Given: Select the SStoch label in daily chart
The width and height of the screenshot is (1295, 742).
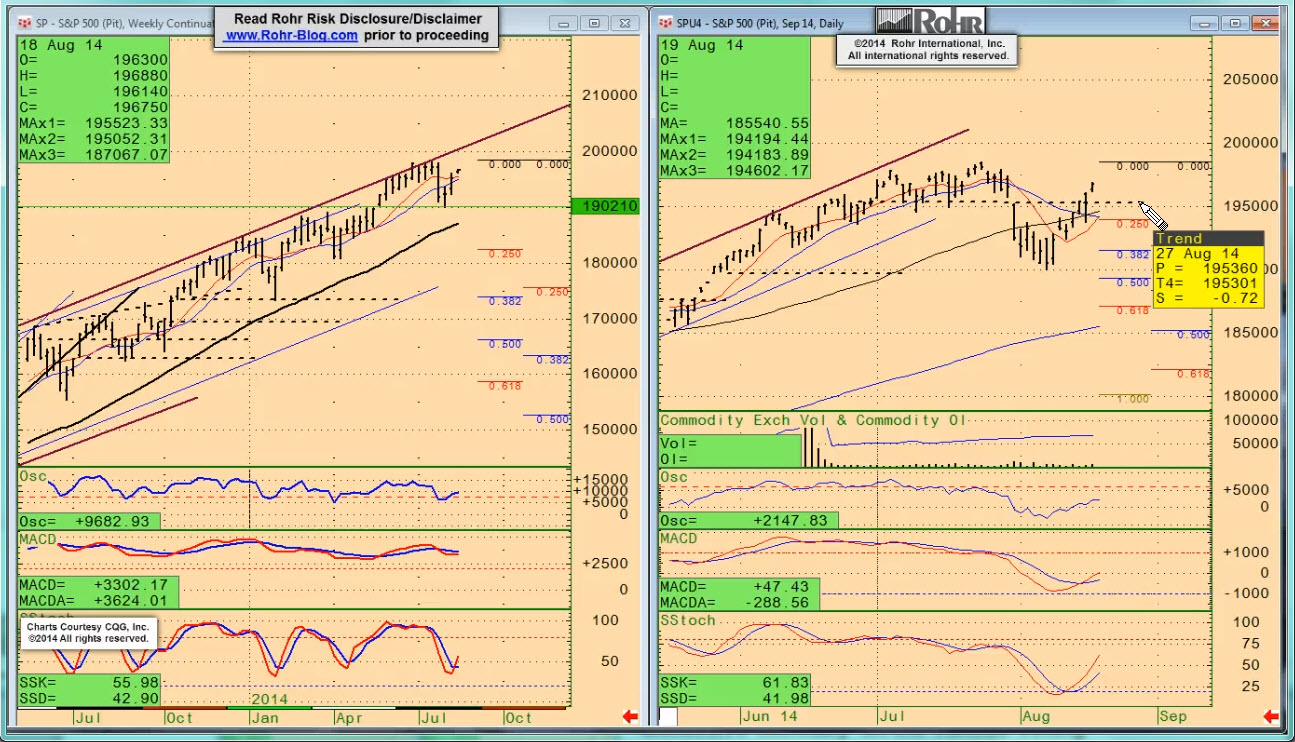Looking at the screenshot, I should [x=687, y=620].
